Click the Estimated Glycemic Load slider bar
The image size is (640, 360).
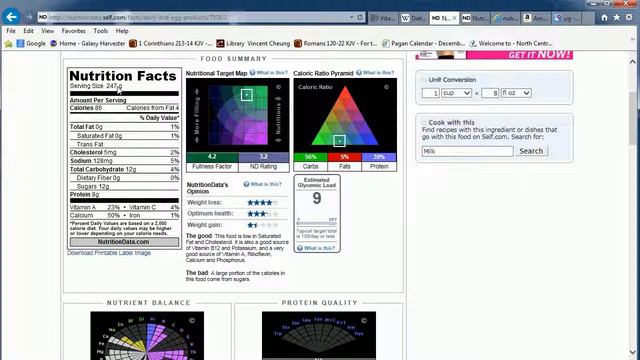(x=317, y=223)
